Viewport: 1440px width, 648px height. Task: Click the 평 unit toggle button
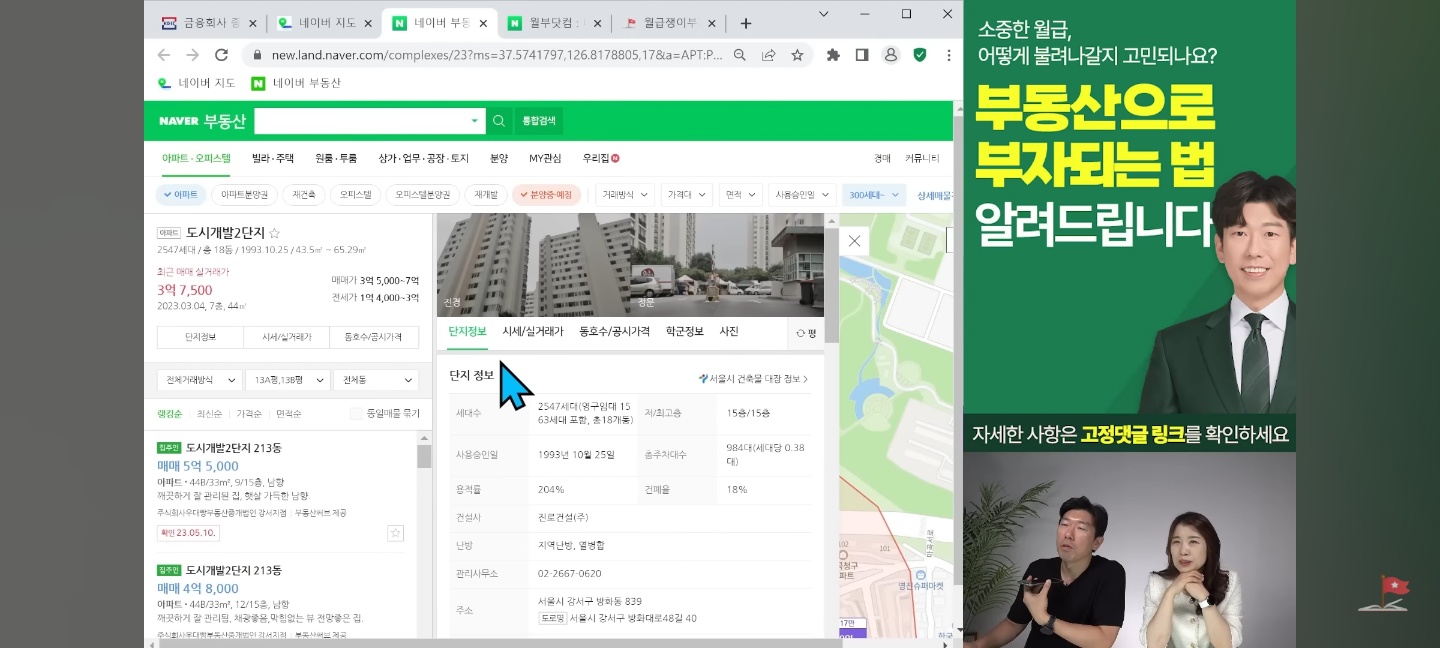(x=806, y=333)
